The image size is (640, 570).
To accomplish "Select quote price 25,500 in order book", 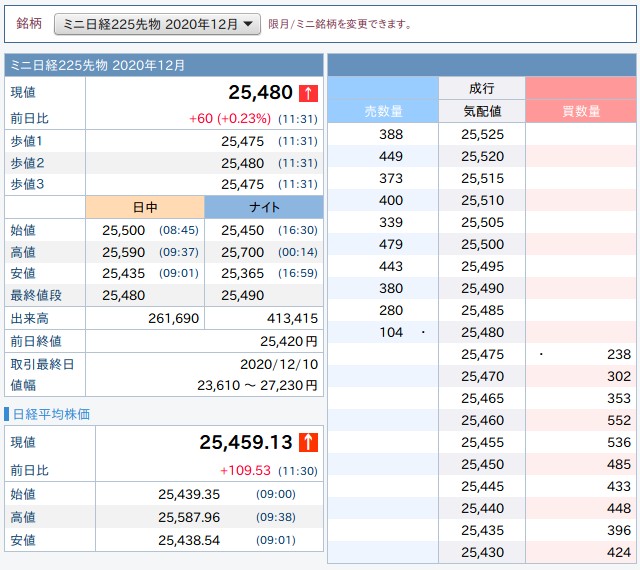I will (x=482, y=244).
